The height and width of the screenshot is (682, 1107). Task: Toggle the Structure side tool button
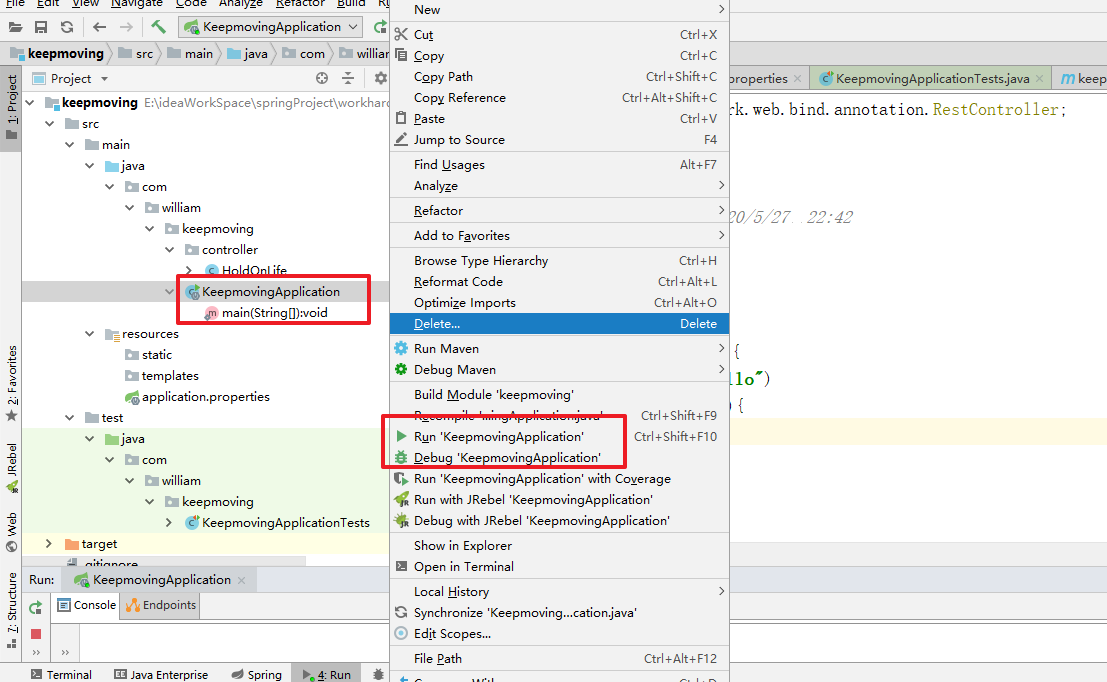[11, 610]
